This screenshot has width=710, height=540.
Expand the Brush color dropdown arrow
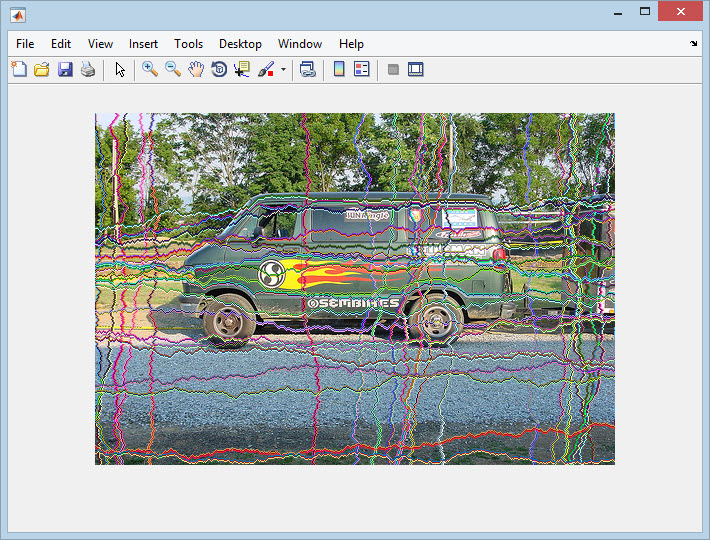tap(283, 69)
